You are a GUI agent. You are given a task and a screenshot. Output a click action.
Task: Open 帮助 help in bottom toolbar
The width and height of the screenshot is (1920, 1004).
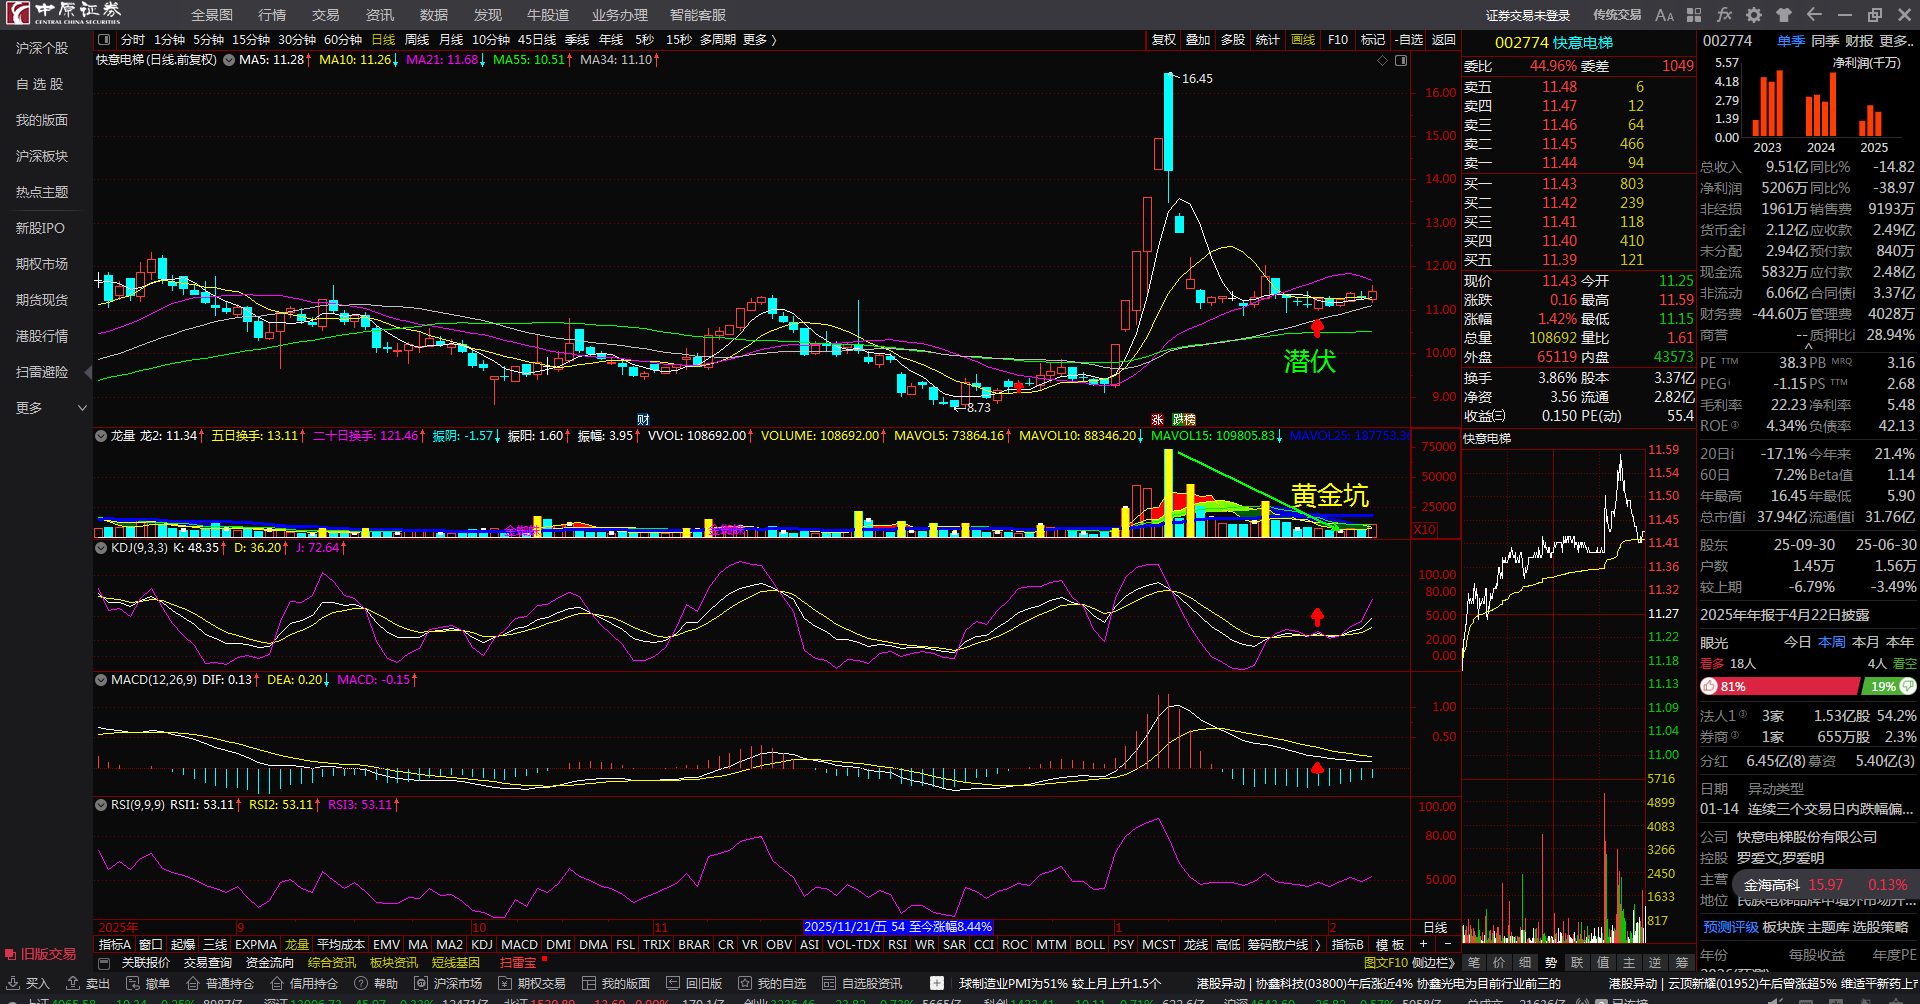click(376, 984)
